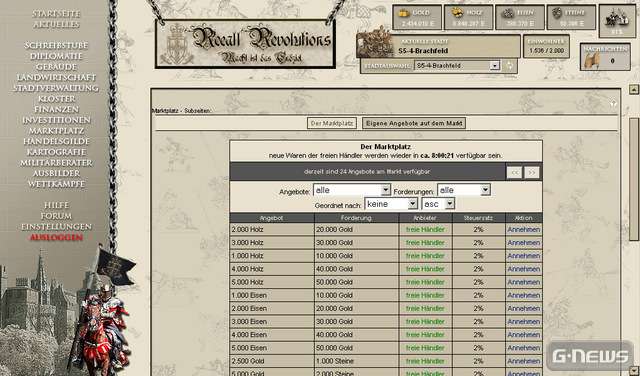Switch to Der Marktplatz tab

(x=332, y=123)
